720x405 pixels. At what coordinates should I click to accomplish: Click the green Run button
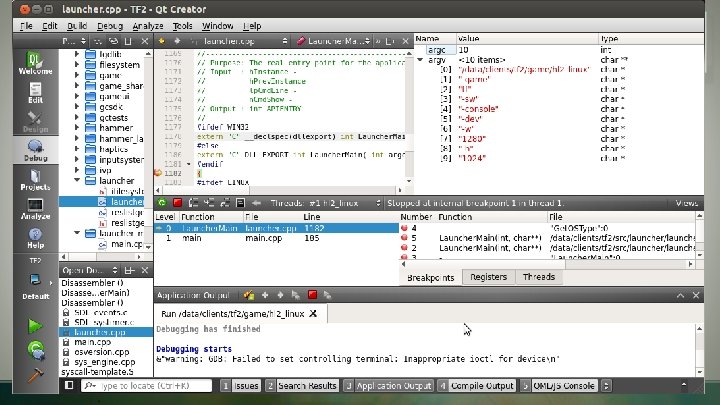[35, 326]
